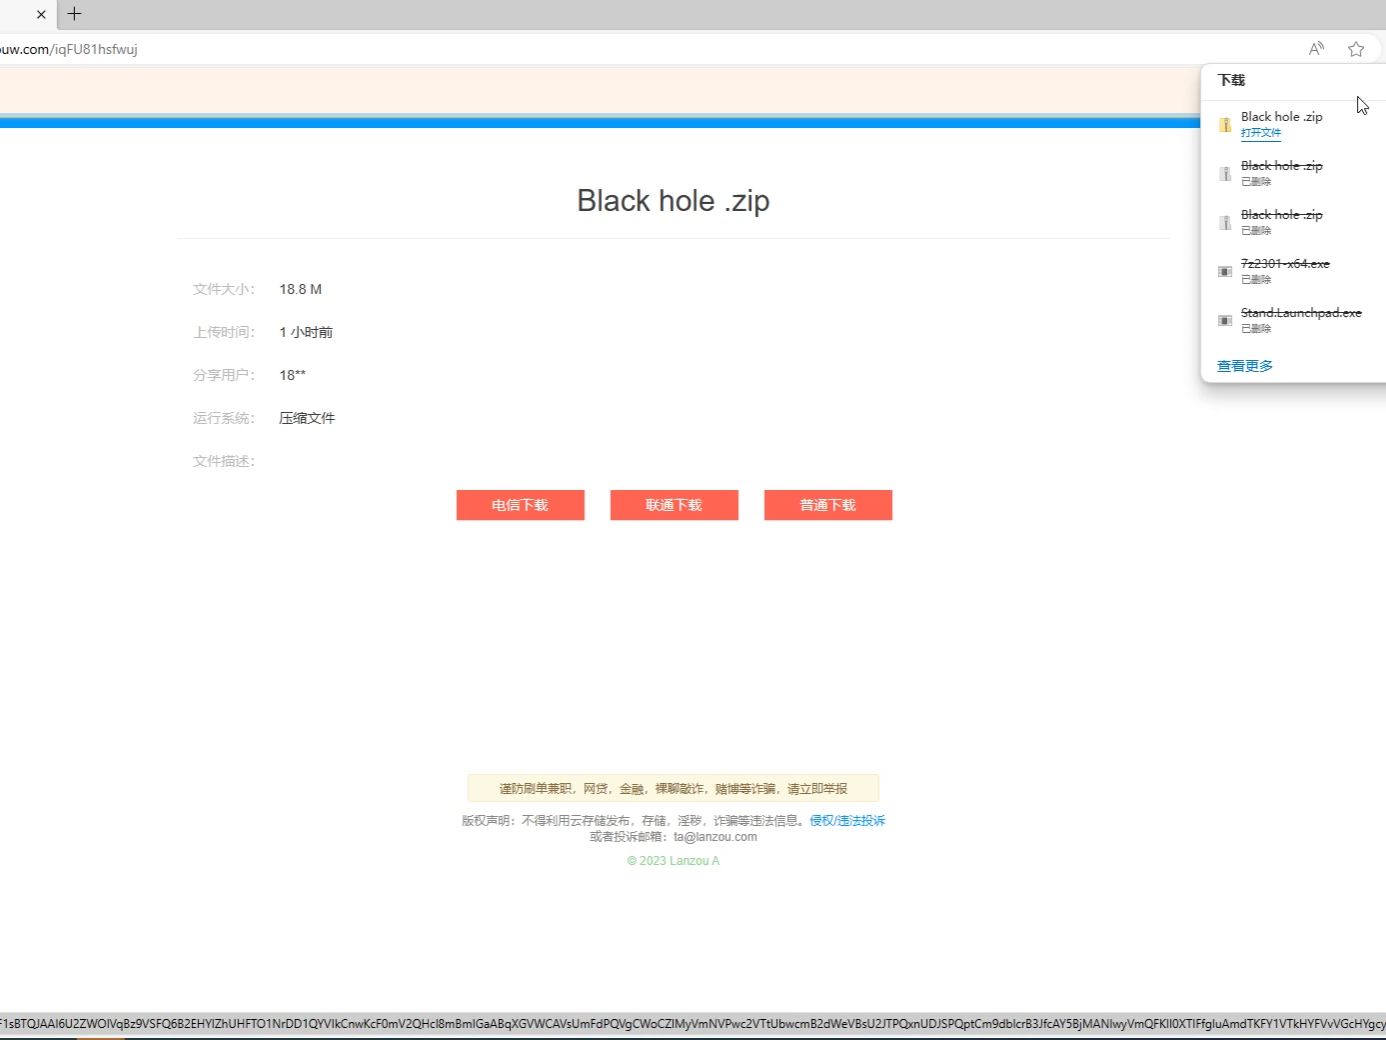Open a new browser tab
1386x1040 pixels.
pyautogui.click(x=74, y=14)
